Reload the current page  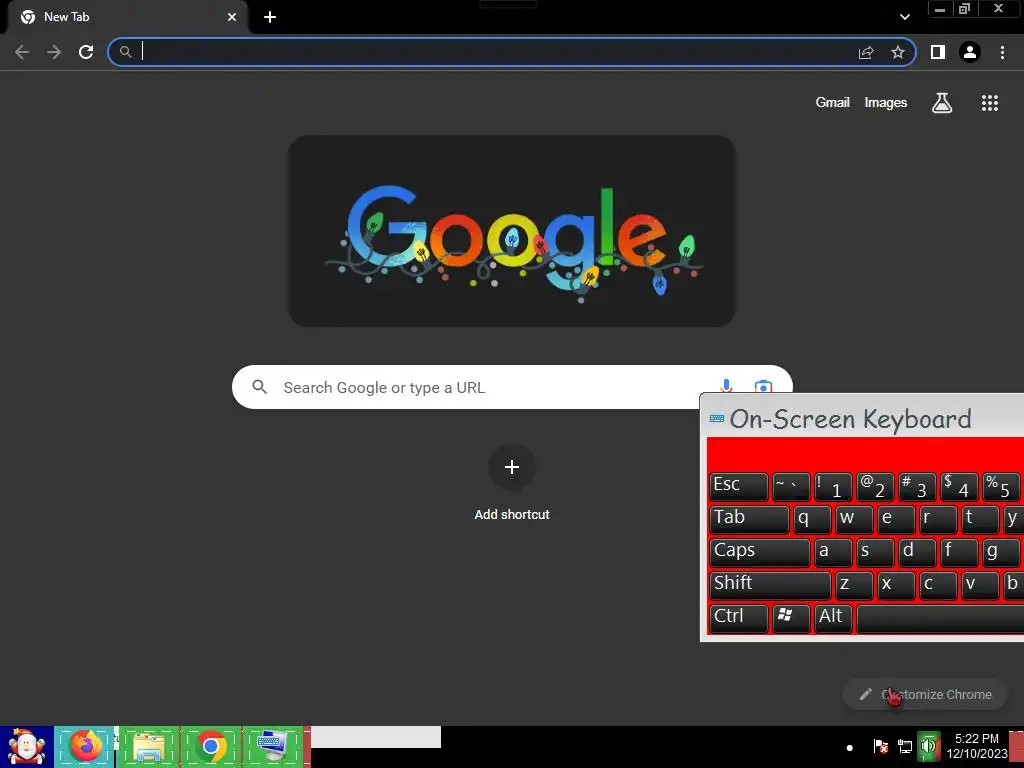tap(86, 52)
